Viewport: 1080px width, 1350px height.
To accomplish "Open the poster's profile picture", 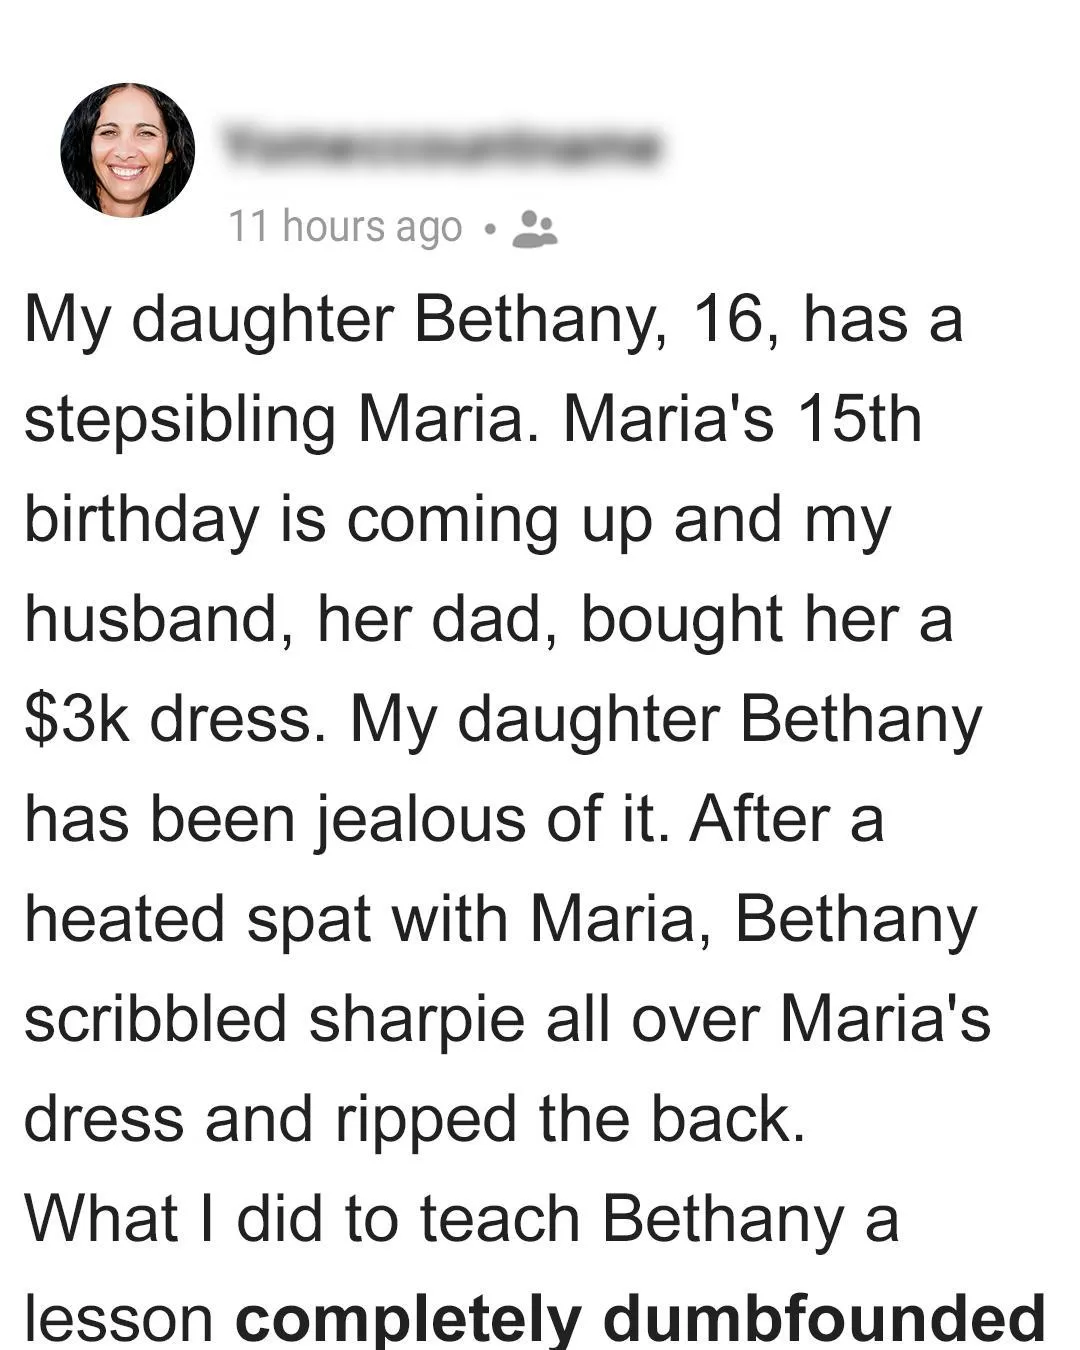I will pos(127,150).
